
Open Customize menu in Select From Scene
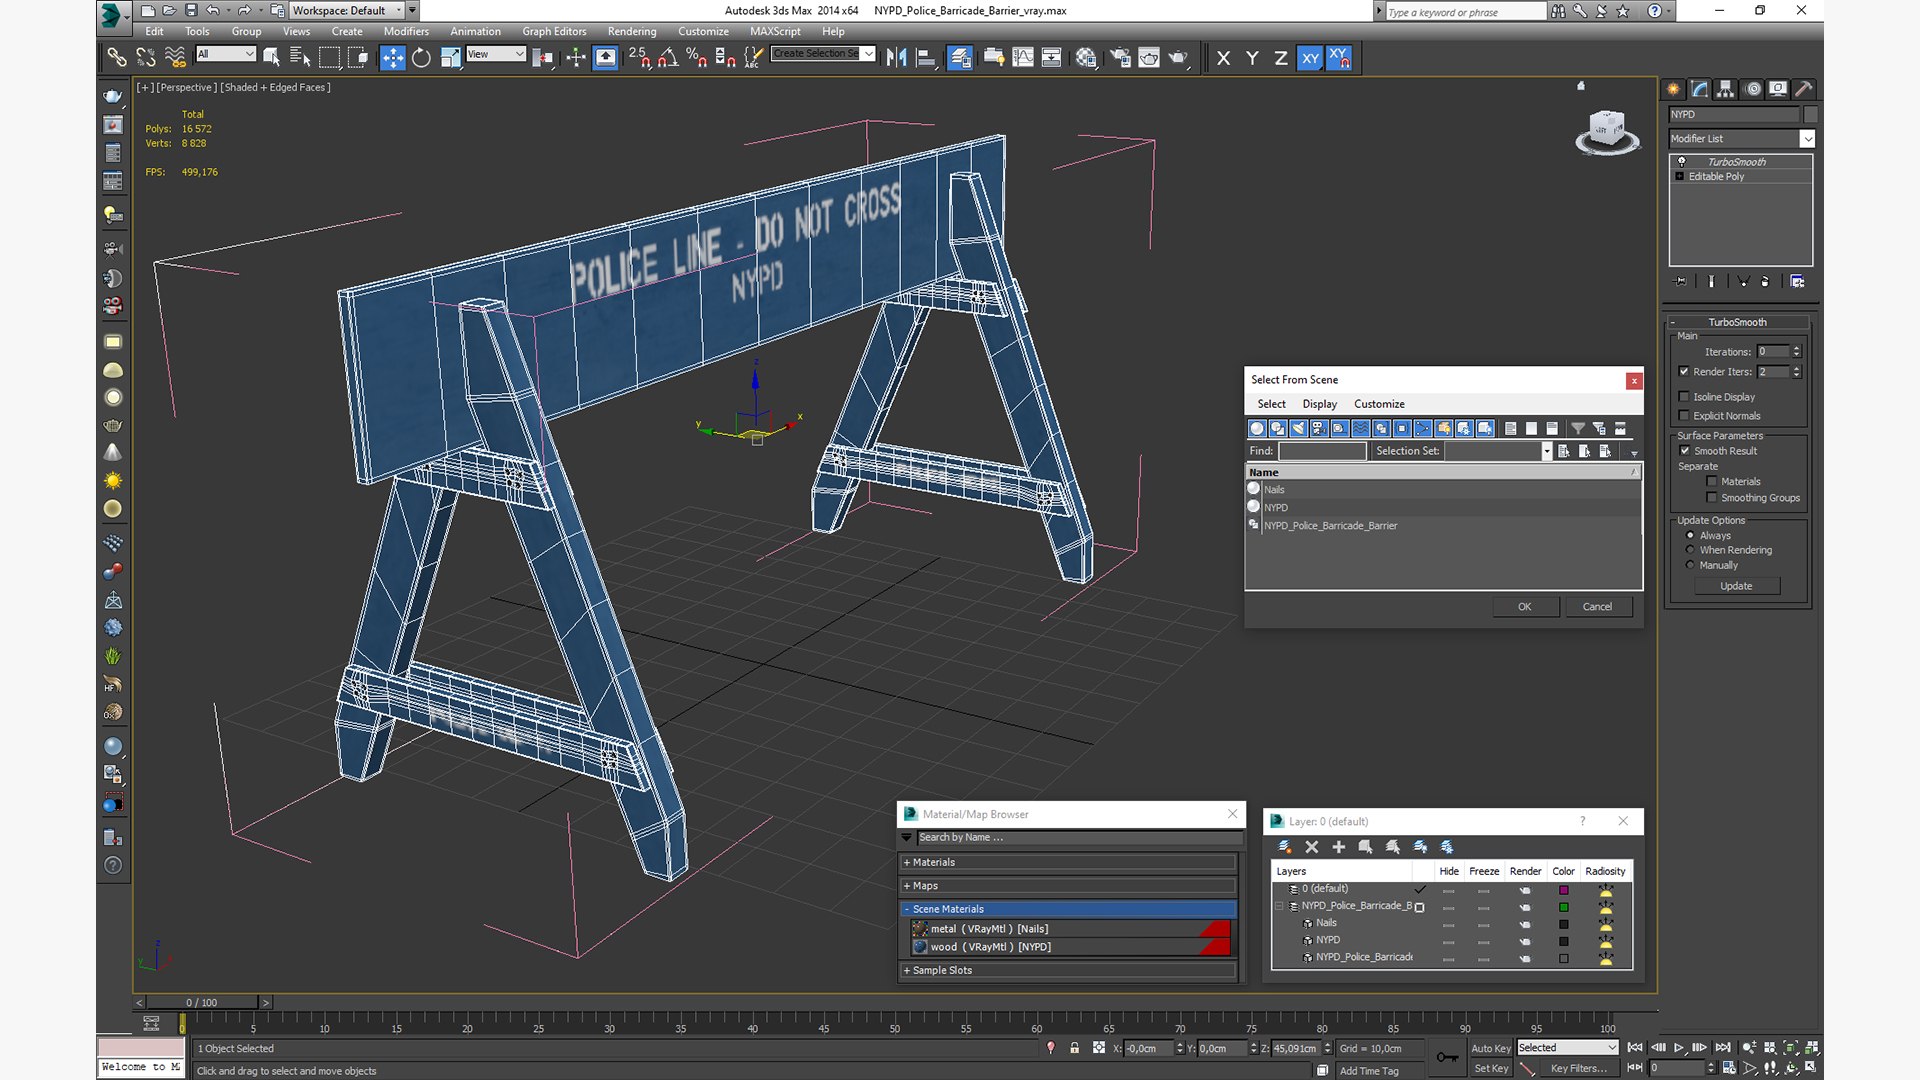[1378, 404]
